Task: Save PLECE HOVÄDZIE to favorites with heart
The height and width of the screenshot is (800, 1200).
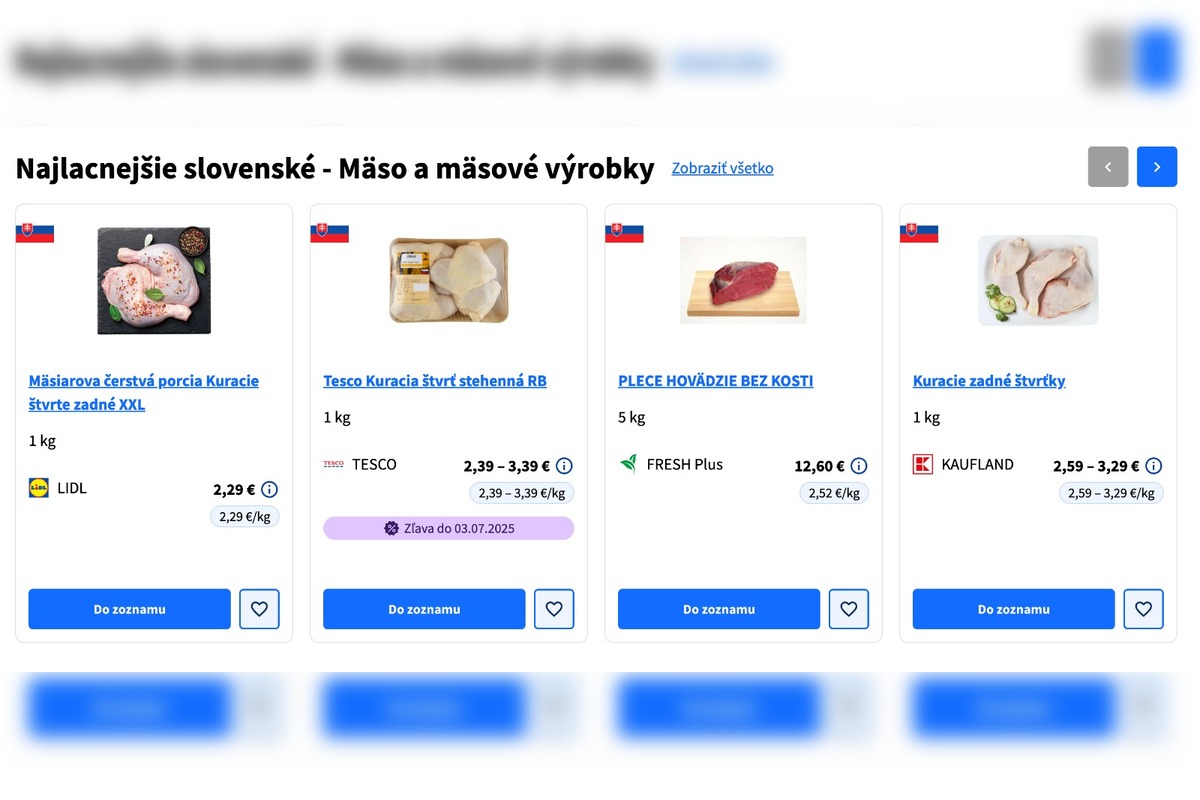Action: tap(849, 609)
